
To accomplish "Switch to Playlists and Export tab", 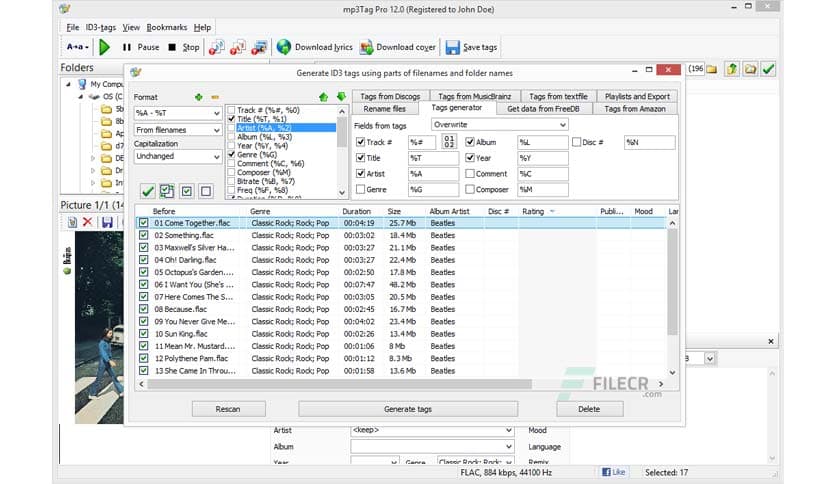I will click(x=637, y=96).
